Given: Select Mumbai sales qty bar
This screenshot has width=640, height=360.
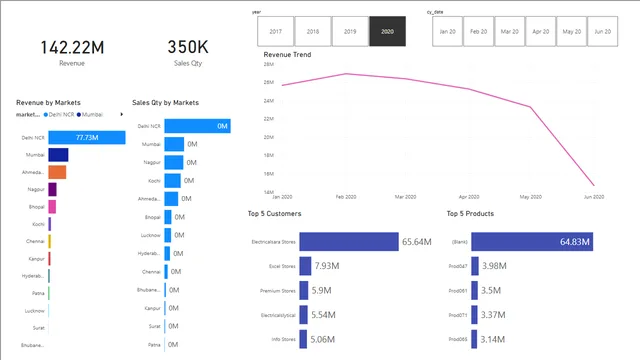Looking at the screenshot, I should click(x=174, y=144).
